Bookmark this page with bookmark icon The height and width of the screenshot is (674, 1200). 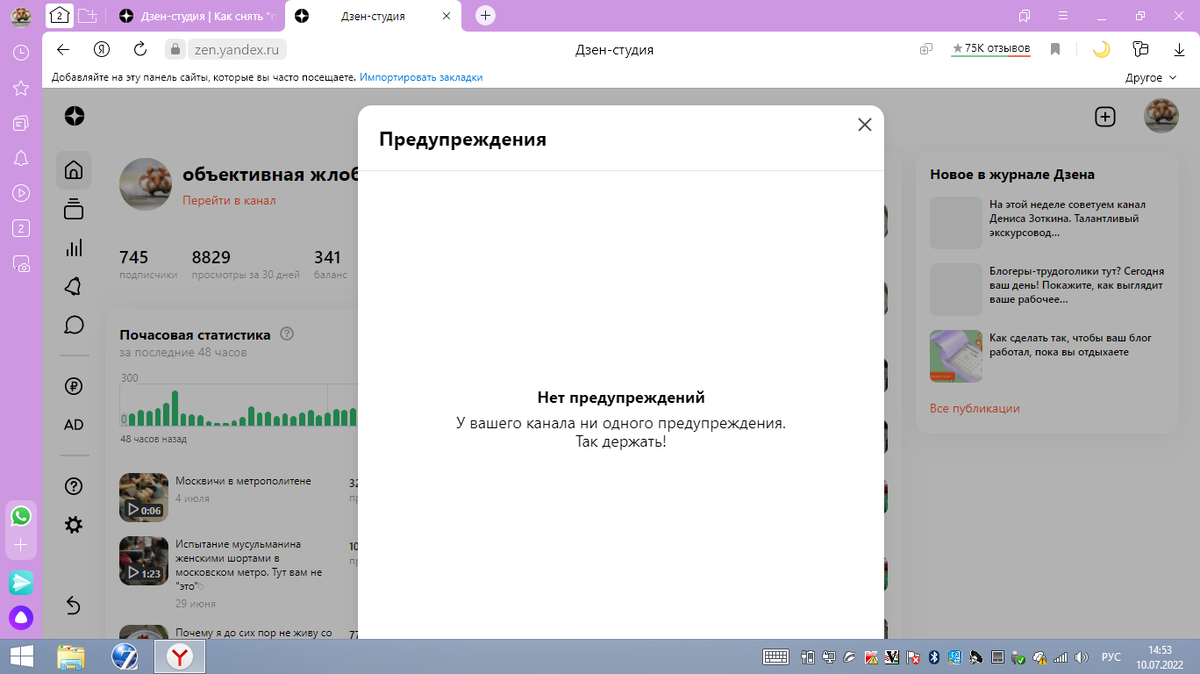[1055, 49]
